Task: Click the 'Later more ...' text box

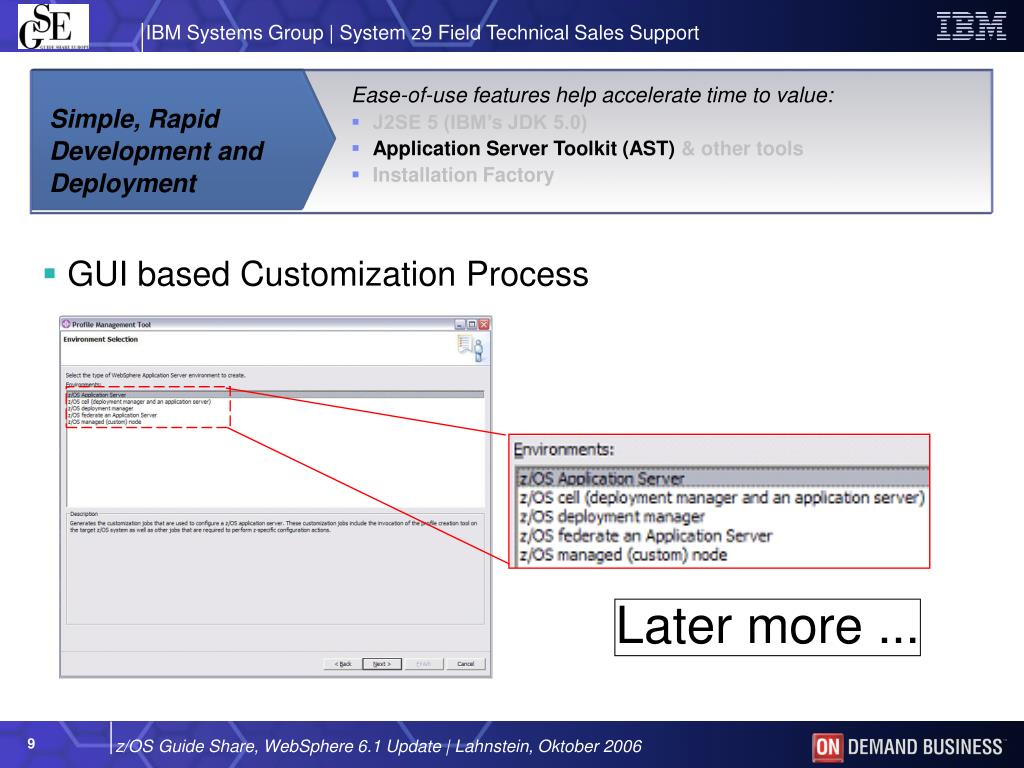Action: 767,627
